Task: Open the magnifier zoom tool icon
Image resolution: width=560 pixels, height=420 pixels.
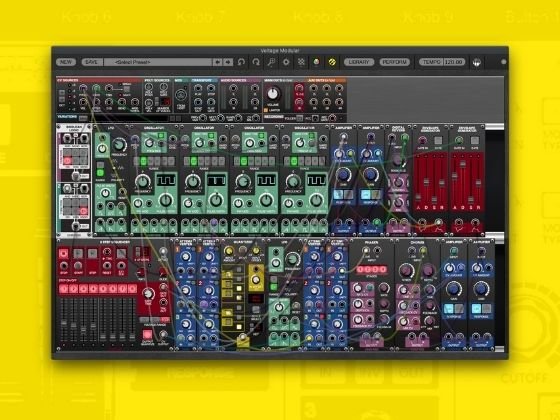Action: pos(271,62)
